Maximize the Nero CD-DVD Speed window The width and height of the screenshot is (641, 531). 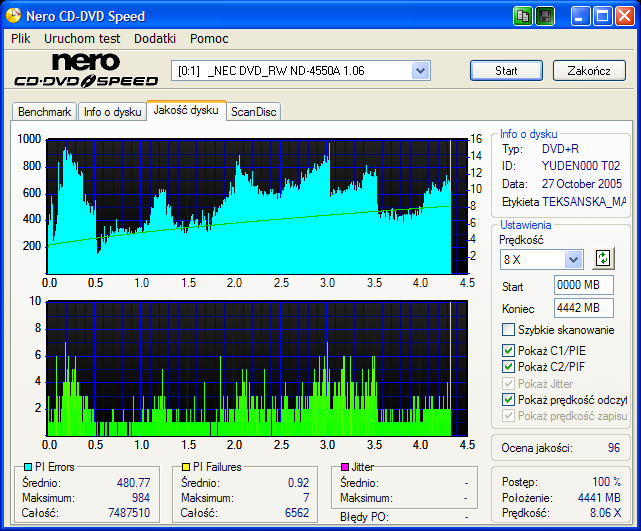click(x=603, y=16)
